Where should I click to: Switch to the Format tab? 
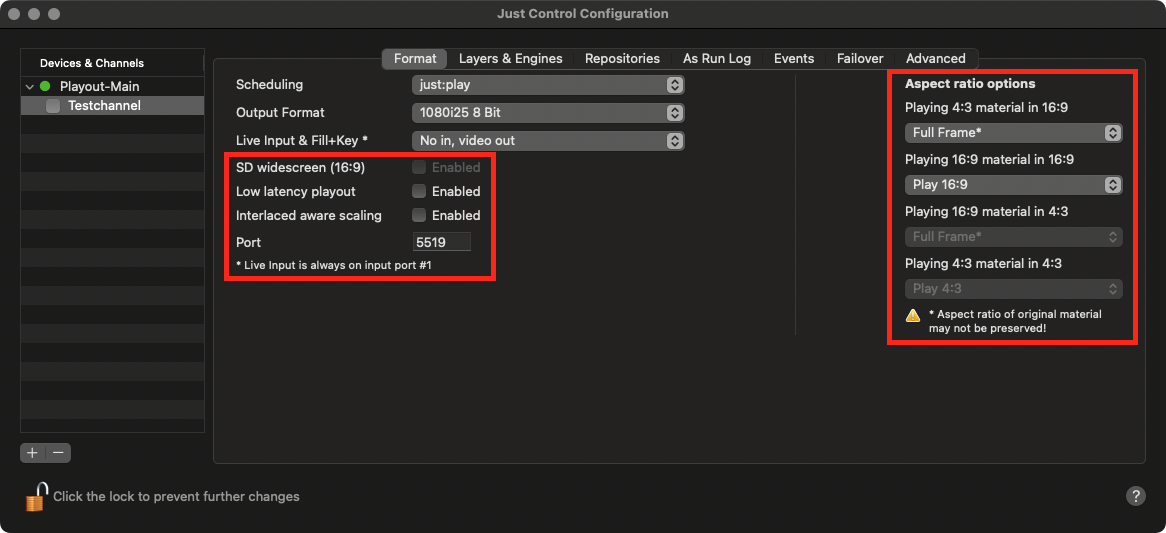(x=415, y=59)
